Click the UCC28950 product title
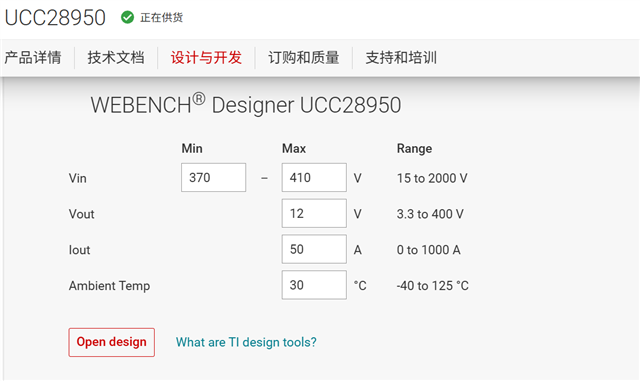 coord(55,18)
